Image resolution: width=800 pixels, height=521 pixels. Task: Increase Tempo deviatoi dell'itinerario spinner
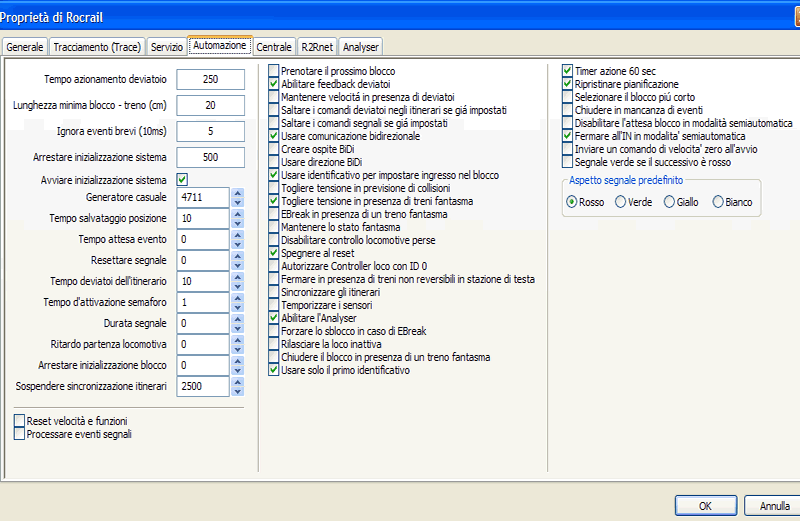[x=238, y=277]
